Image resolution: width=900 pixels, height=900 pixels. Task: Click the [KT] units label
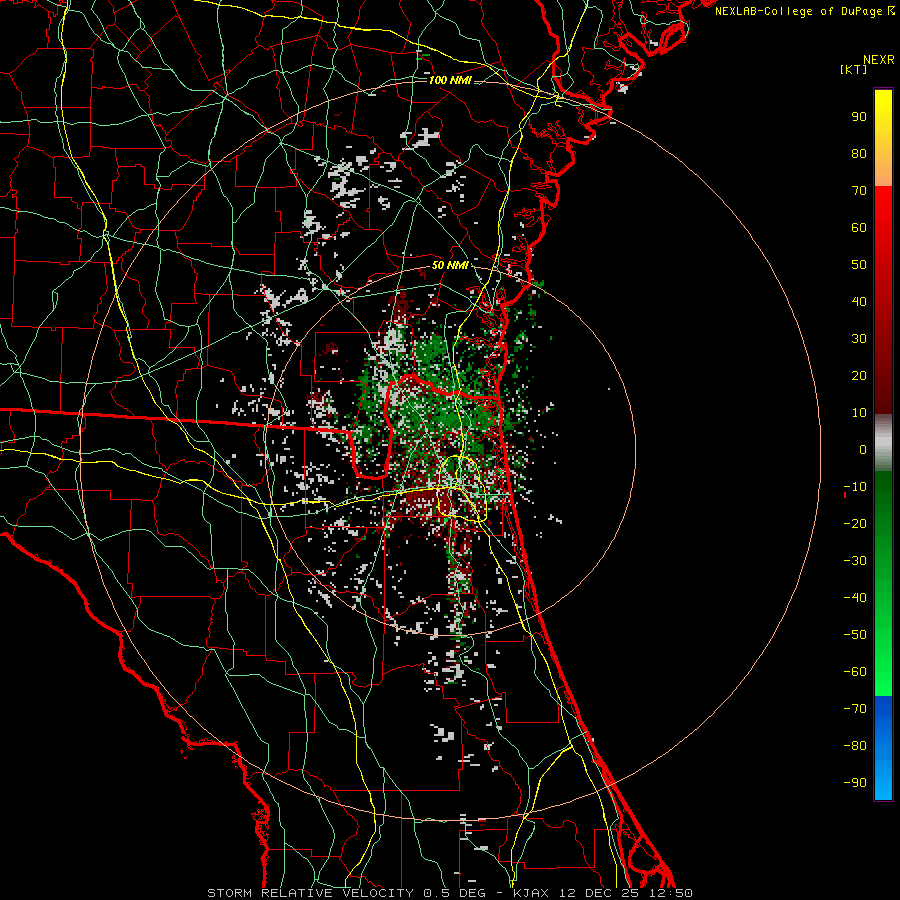pyautogui.click(x=853, y=69)
